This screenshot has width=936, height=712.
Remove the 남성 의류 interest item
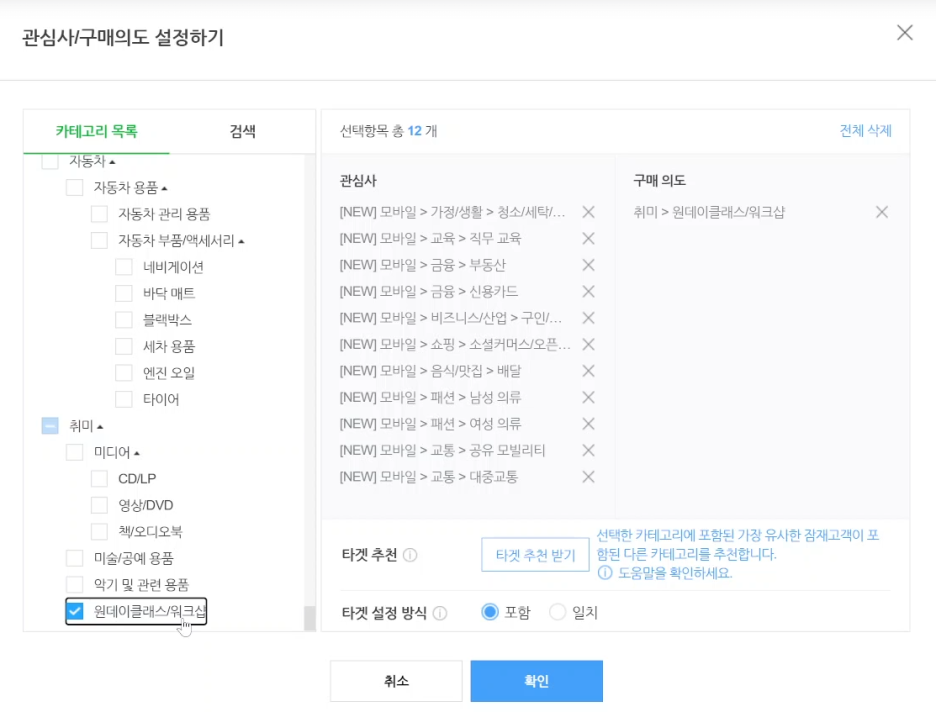(x=588, y=397)
